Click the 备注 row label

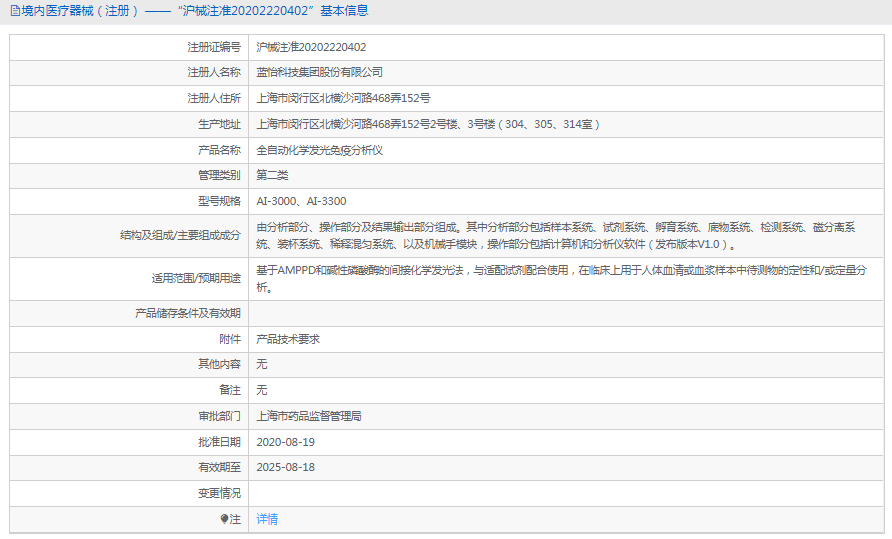point(230,390)
